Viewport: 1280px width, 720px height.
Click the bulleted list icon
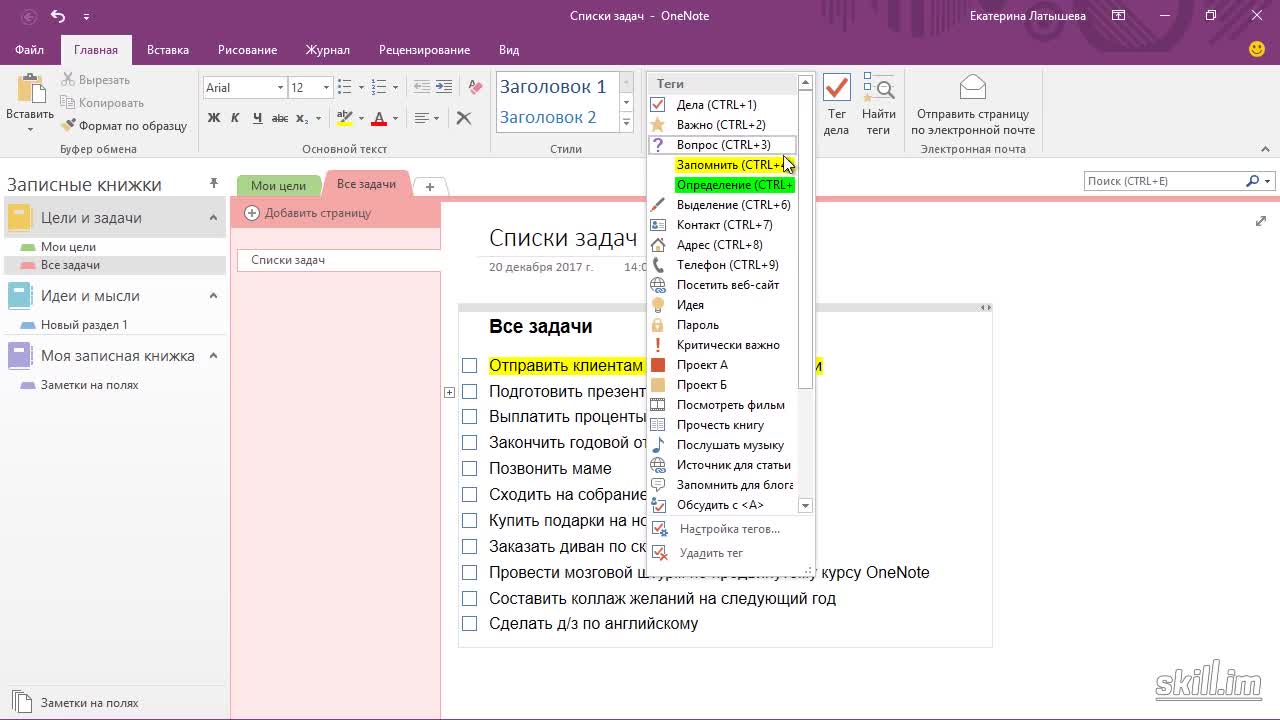pyautogui.click(x=344, y=88)
